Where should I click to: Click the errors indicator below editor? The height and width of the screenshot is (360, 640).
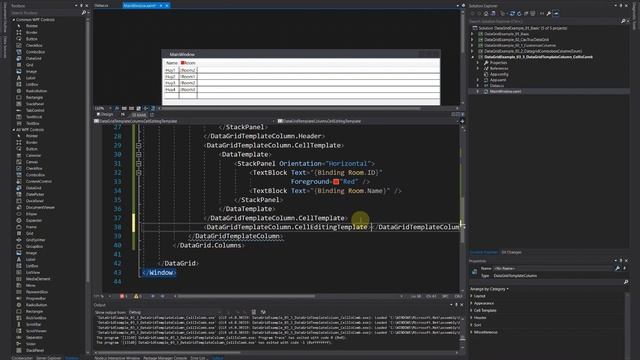click(124, 296)
